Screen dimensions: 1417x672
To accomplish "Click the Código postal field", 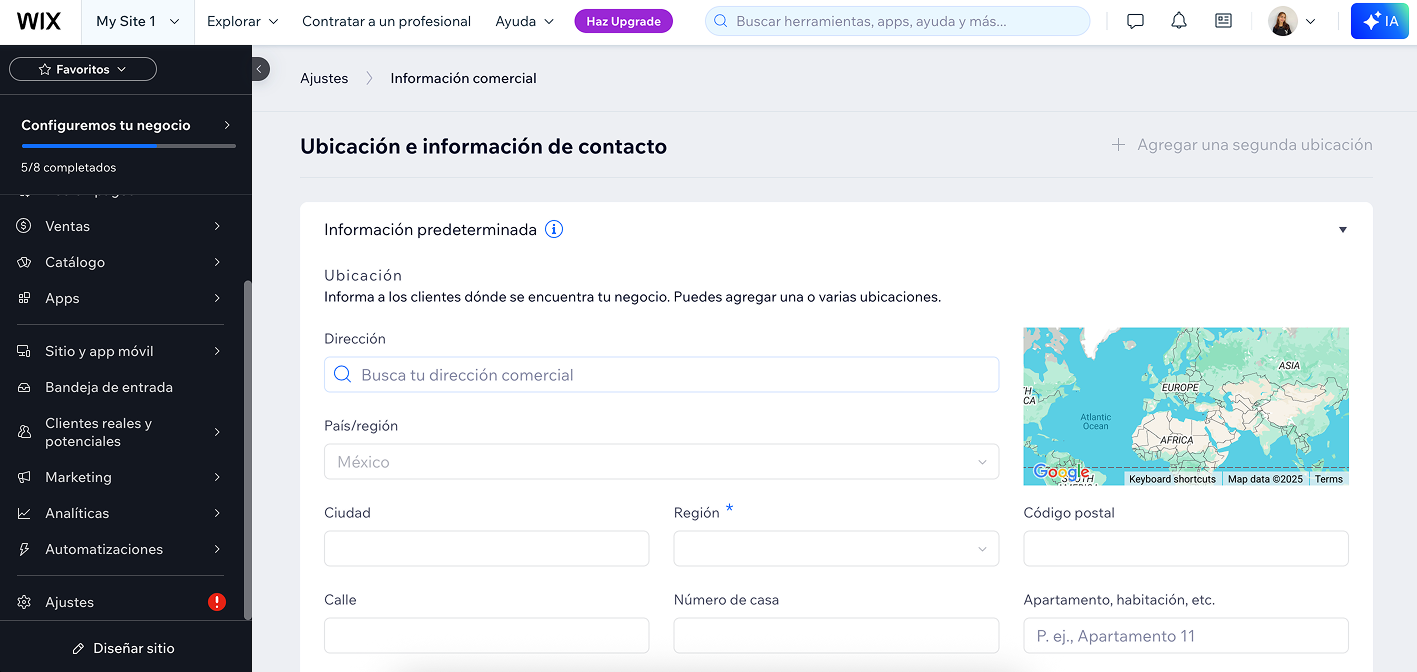I will [1186, 549].
